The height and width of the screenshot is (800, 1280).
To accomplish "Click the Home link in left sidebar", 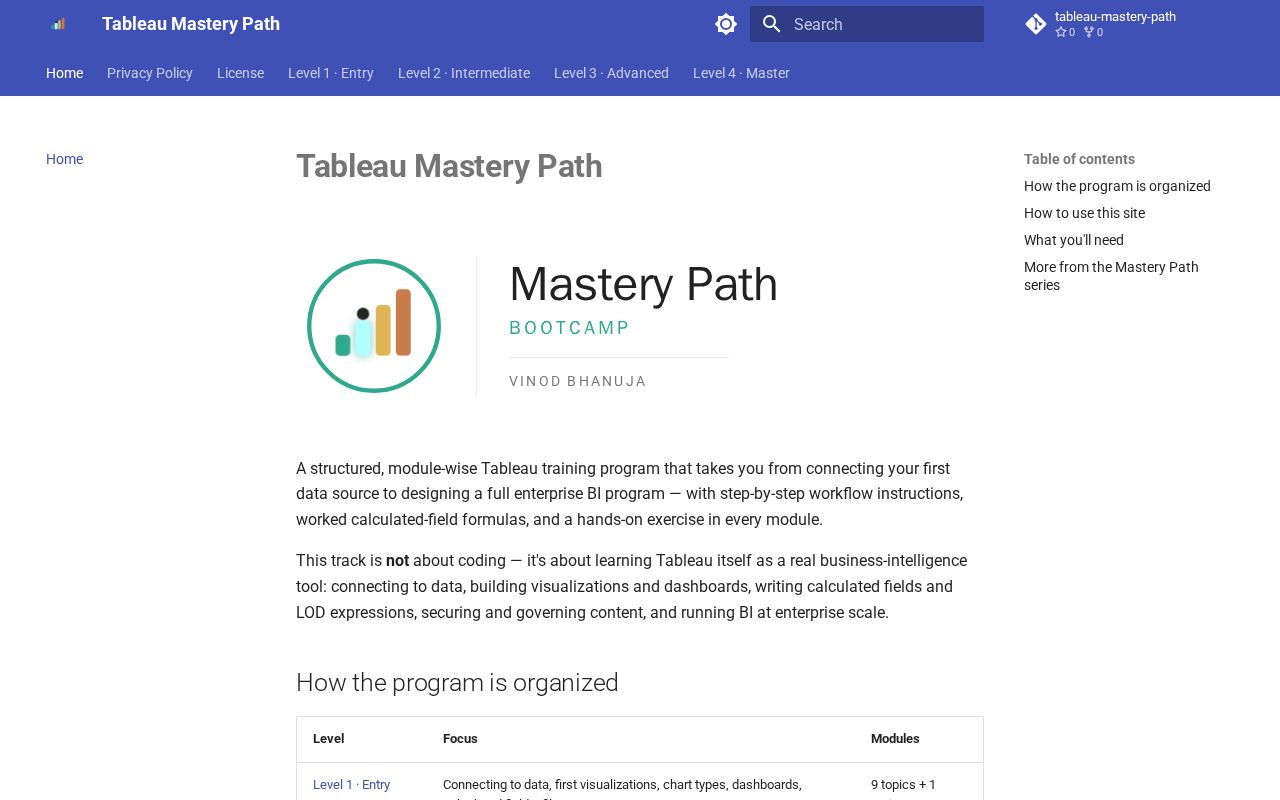I will [x=65, y=159].
